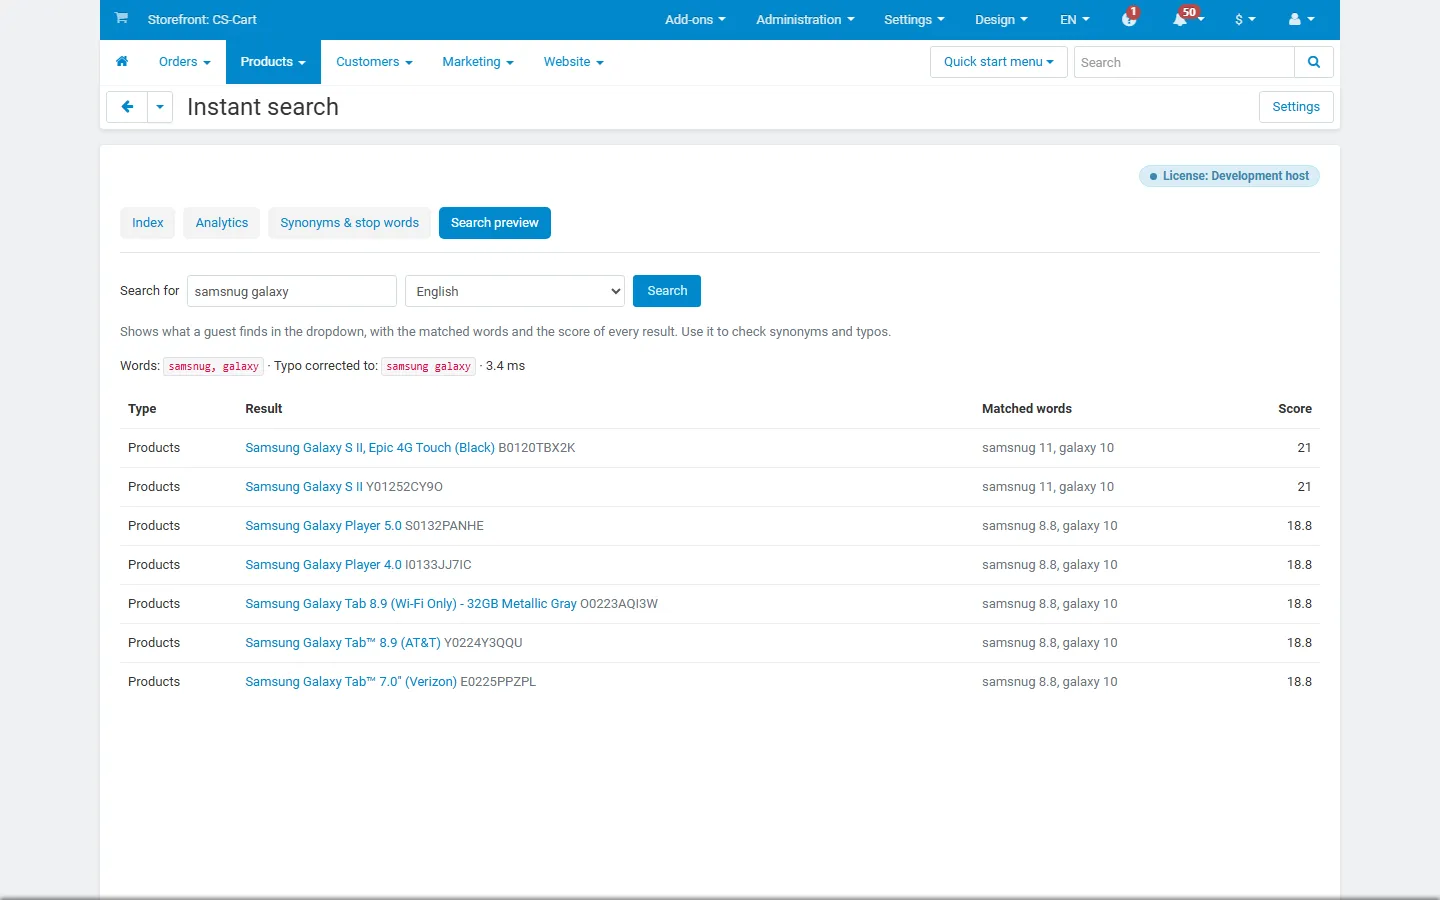Open the pie chart icon with badge 1
The height and width of the screenshot is (900, 1440).
pyautogui.click(x=1129, y=18)
